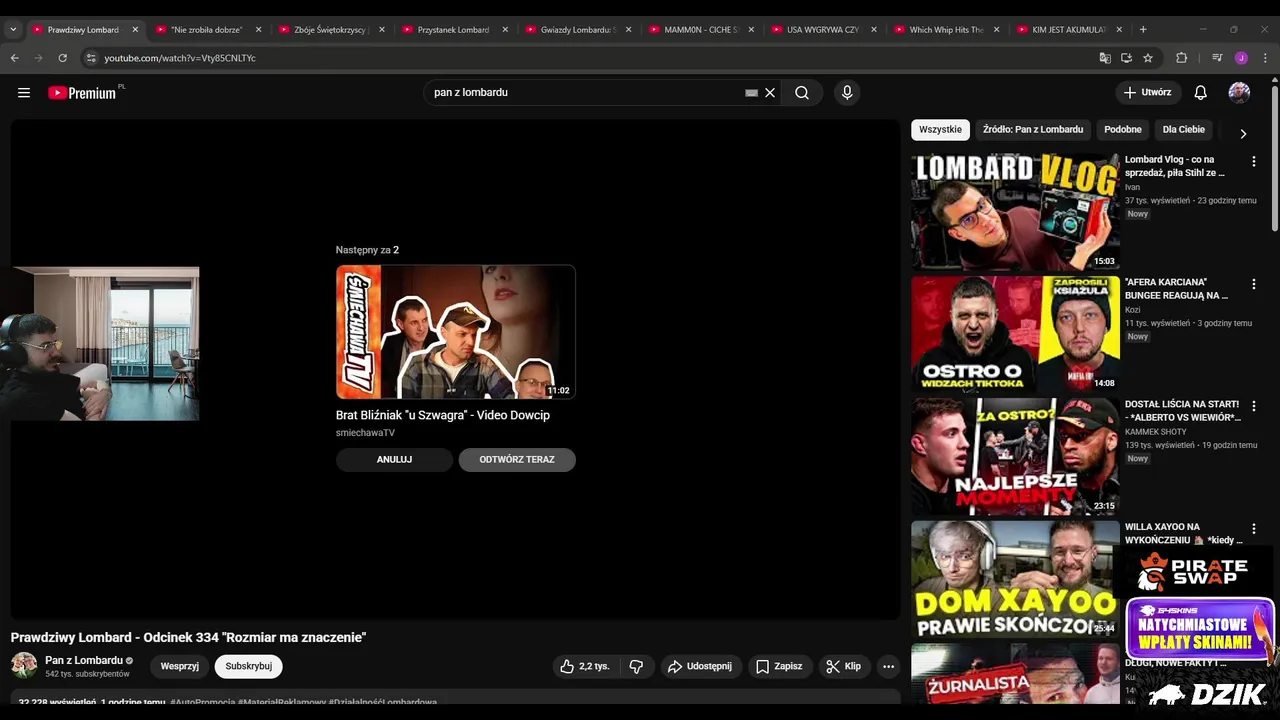The image size is (1280, 720).
Task: View site information icon in address bar
Action: click(91, 58)
